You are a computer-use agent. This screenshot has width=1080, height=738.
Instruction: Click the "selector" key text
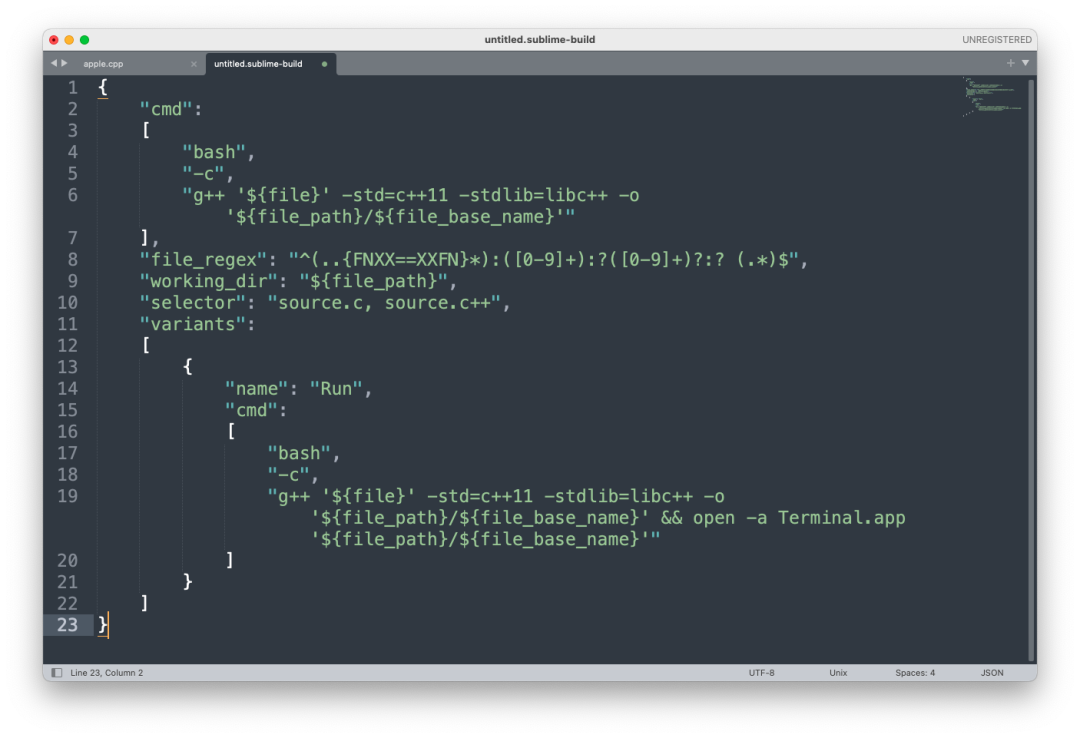[192, 303]
